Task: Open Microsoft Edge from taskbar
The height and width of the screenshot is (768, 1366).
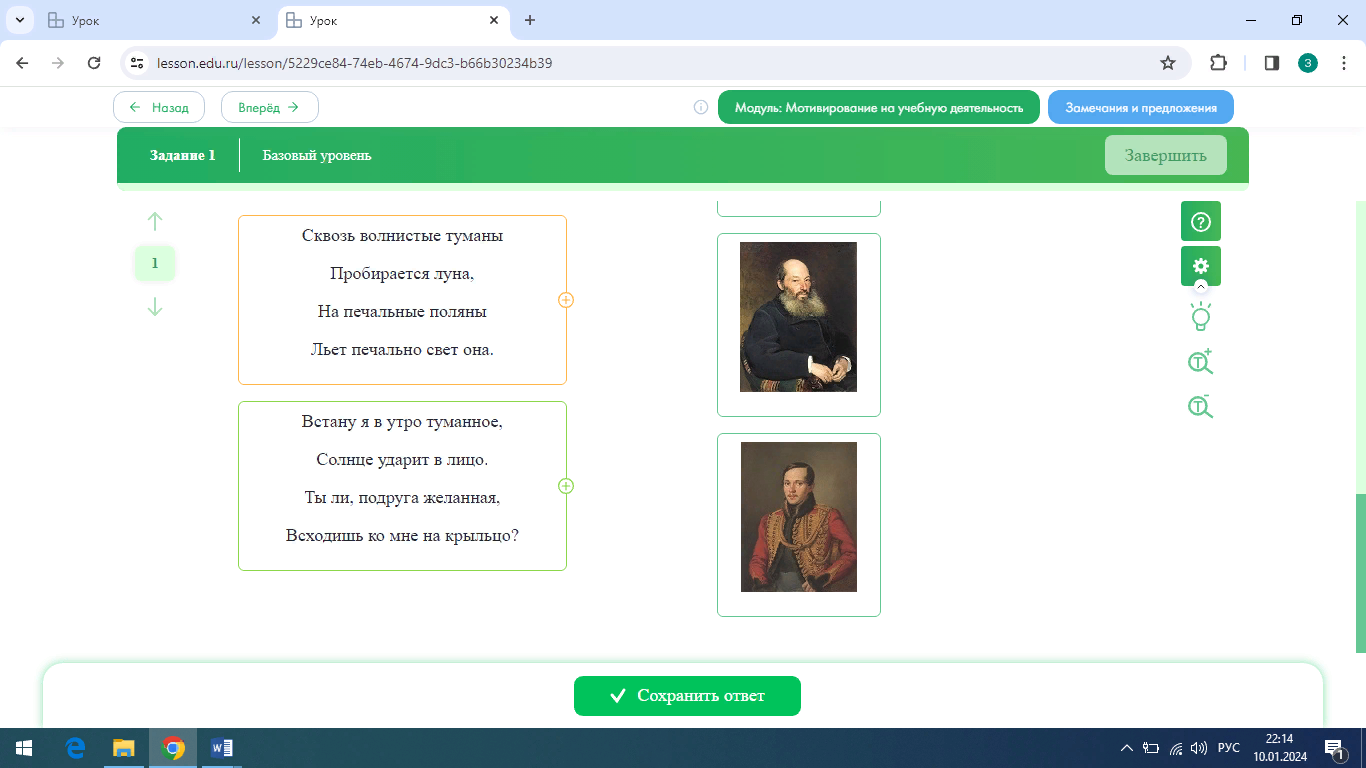Action: (75, 748)
